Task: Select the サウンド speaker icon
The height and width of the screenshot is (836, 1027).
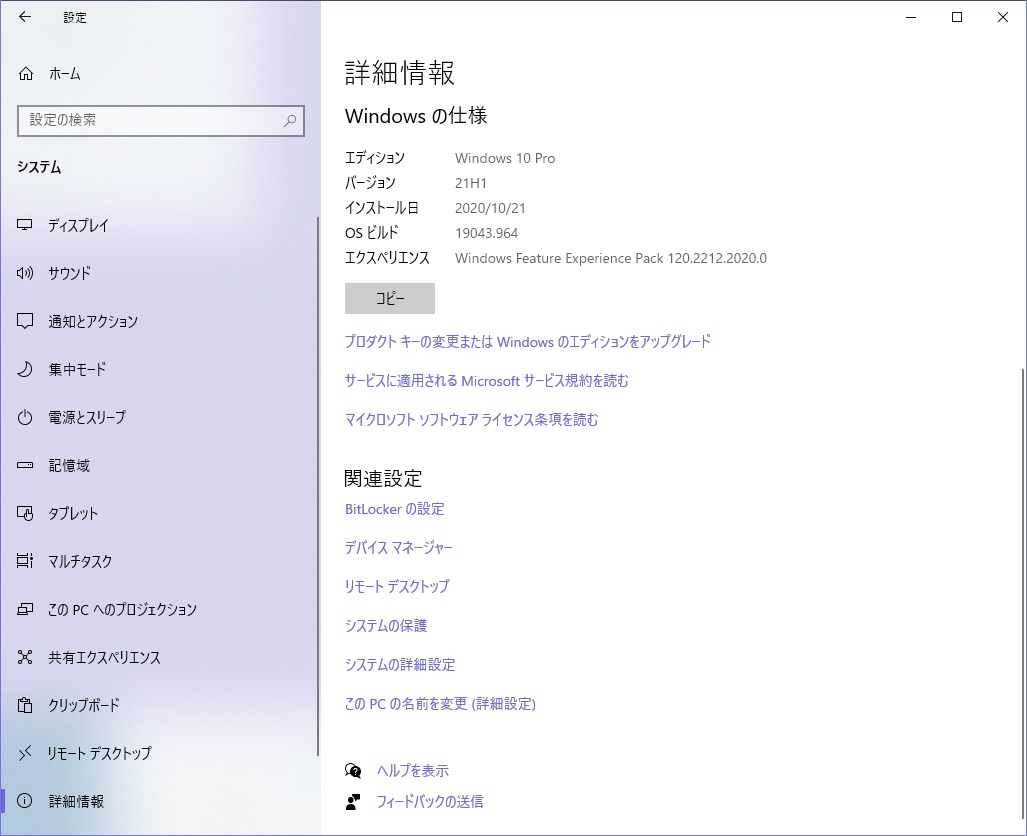Action: [25, 273]
